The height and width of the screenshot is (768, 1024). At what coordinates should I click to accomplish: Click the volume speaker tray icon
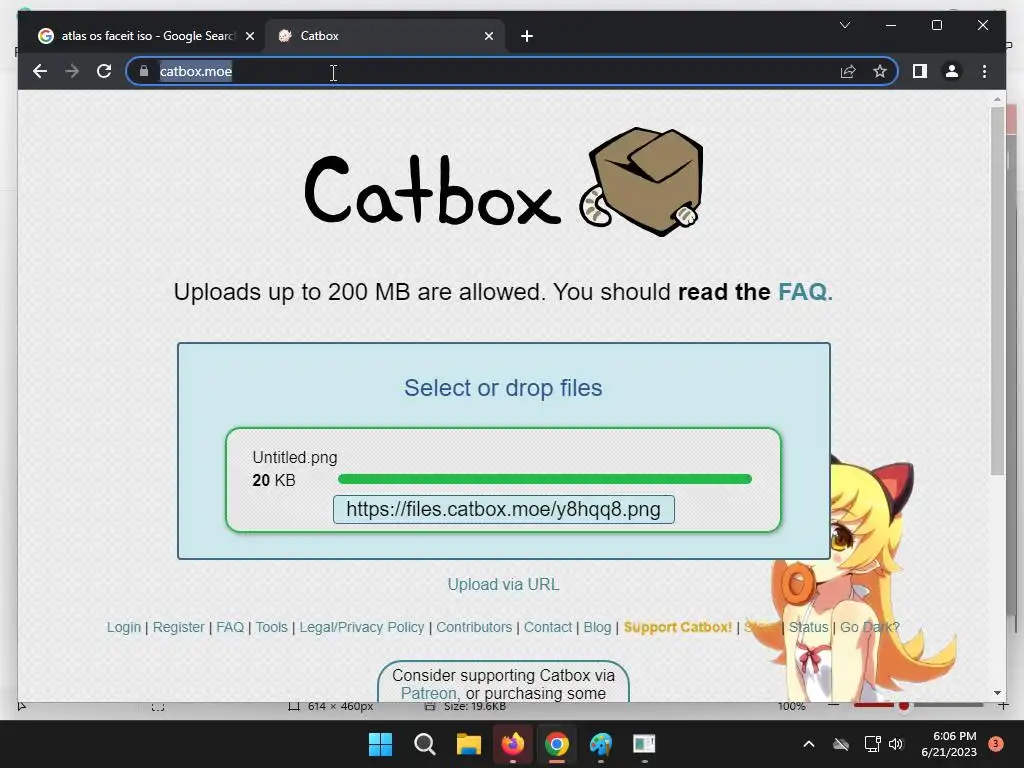(x=896, y=744)
